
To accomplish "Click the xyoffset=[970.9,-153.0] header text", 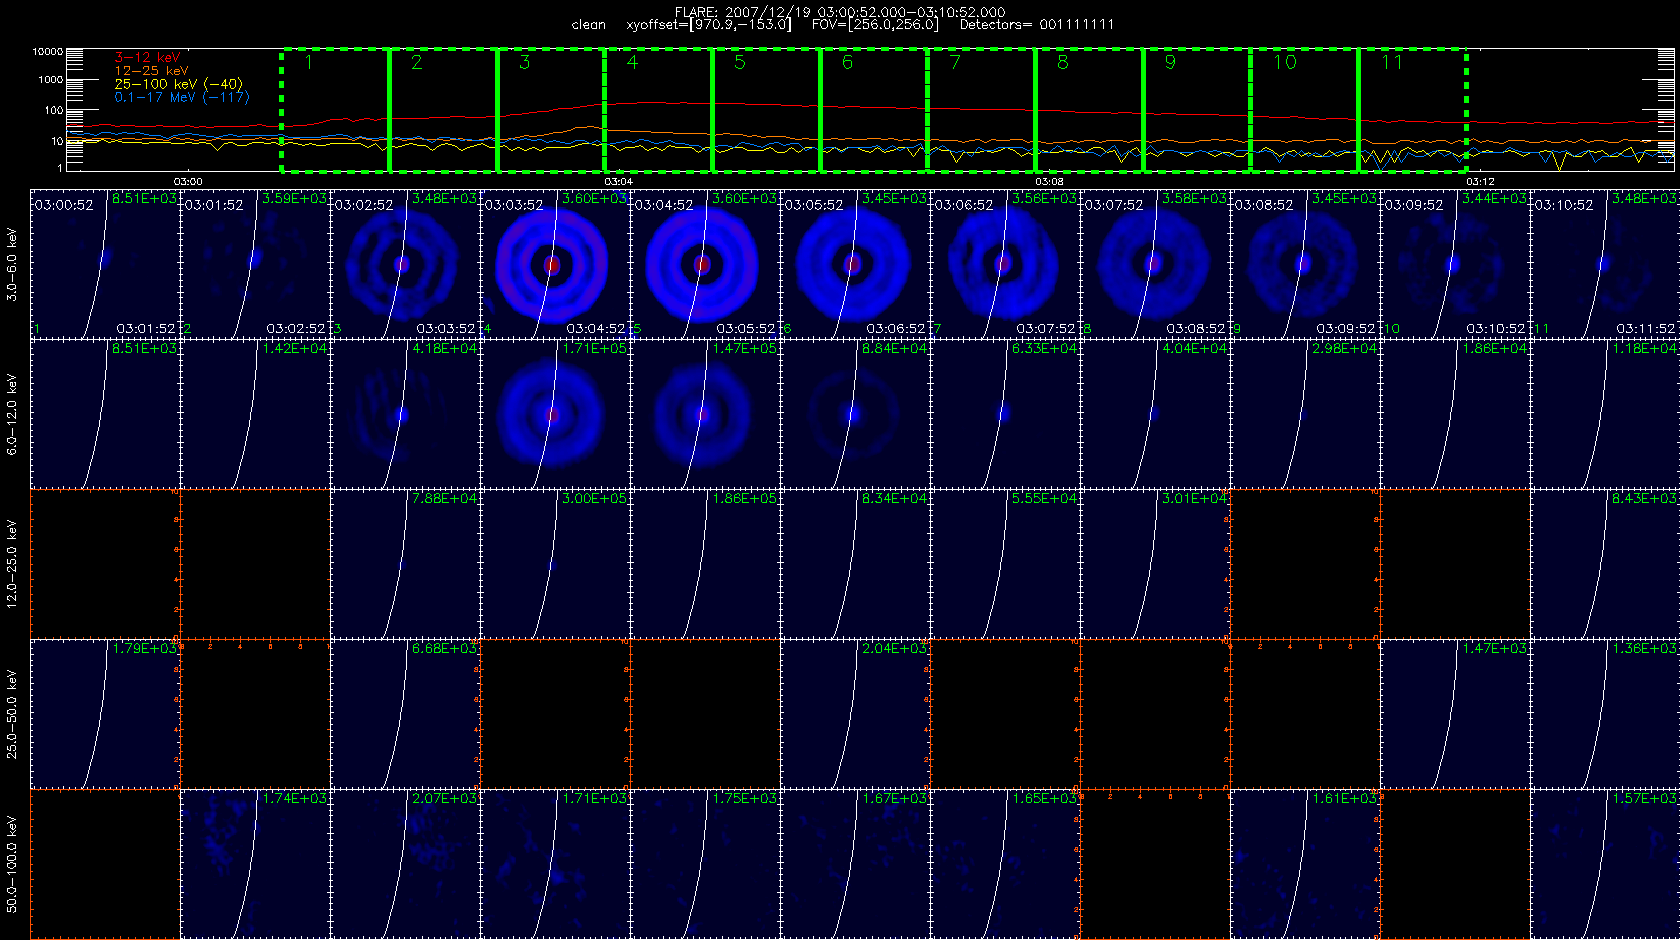I will coord(708,24).
